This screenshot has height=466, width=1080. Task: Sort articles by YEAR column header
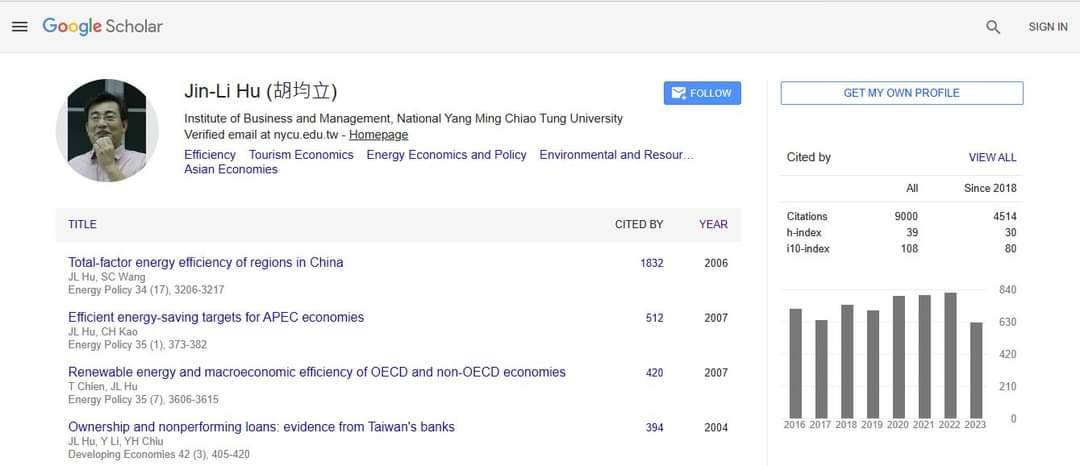click(713, 225)
